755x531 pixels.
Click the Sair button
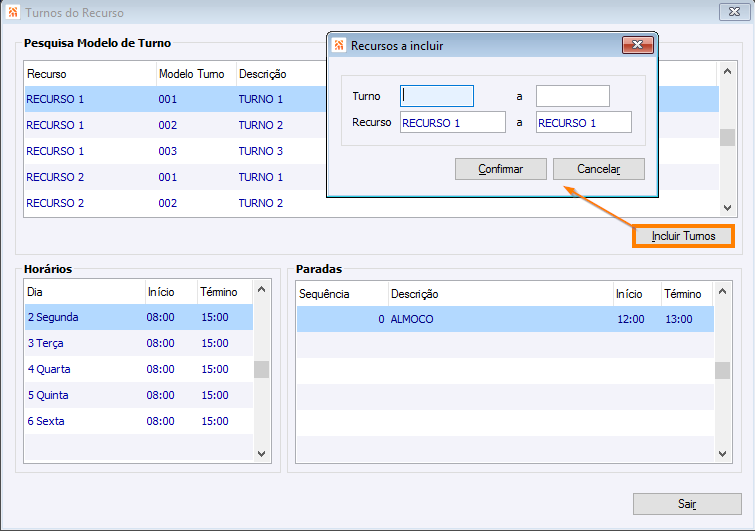tap(687, 504)
